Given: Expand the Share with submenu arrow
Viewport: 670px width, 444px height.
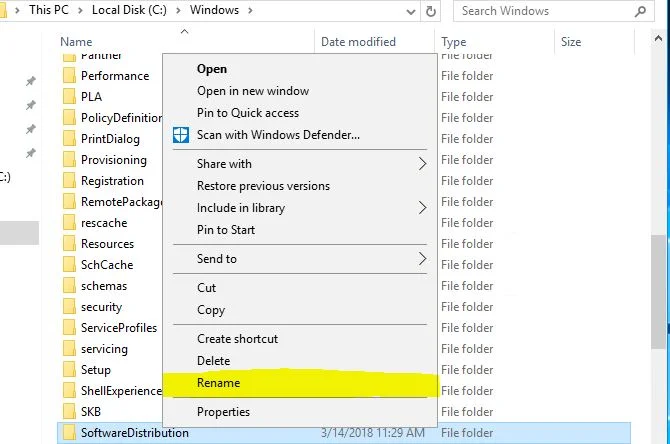Looking at the screenshot, I should pos(422,164).
